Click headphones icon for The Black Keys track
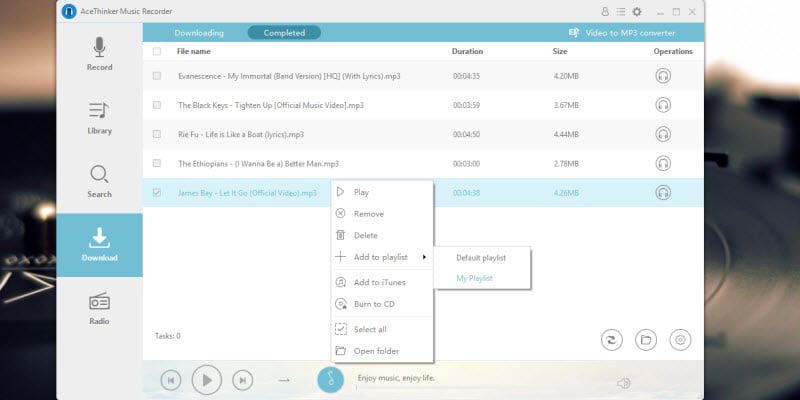This screenshot has width=800, height=400. 663,105
